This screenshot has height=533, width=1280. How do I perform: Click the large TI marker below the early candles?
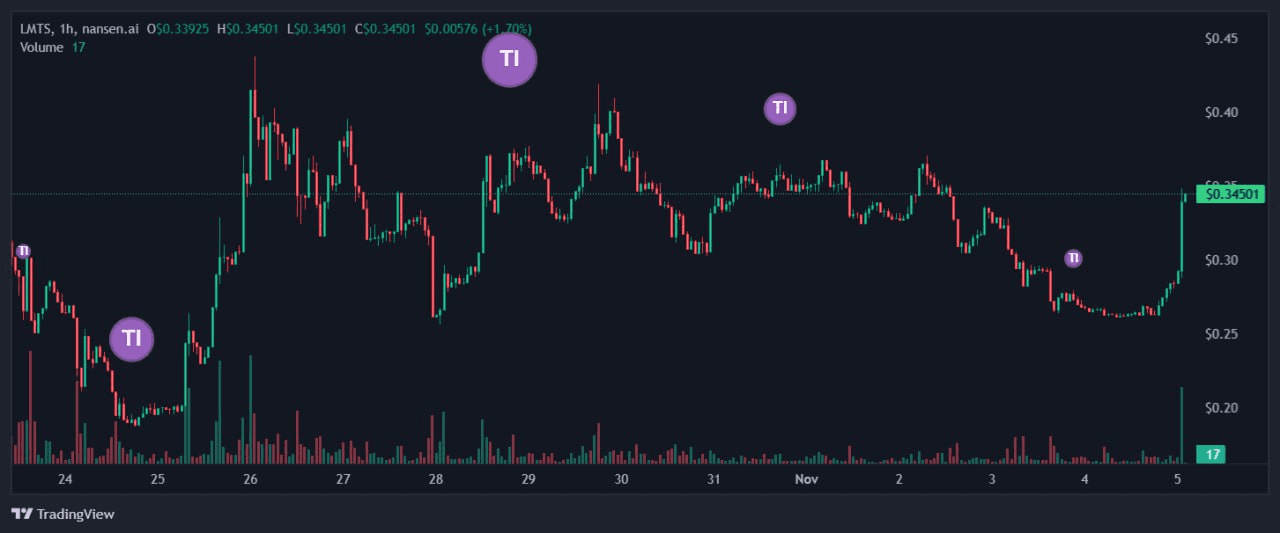point(131,339)
